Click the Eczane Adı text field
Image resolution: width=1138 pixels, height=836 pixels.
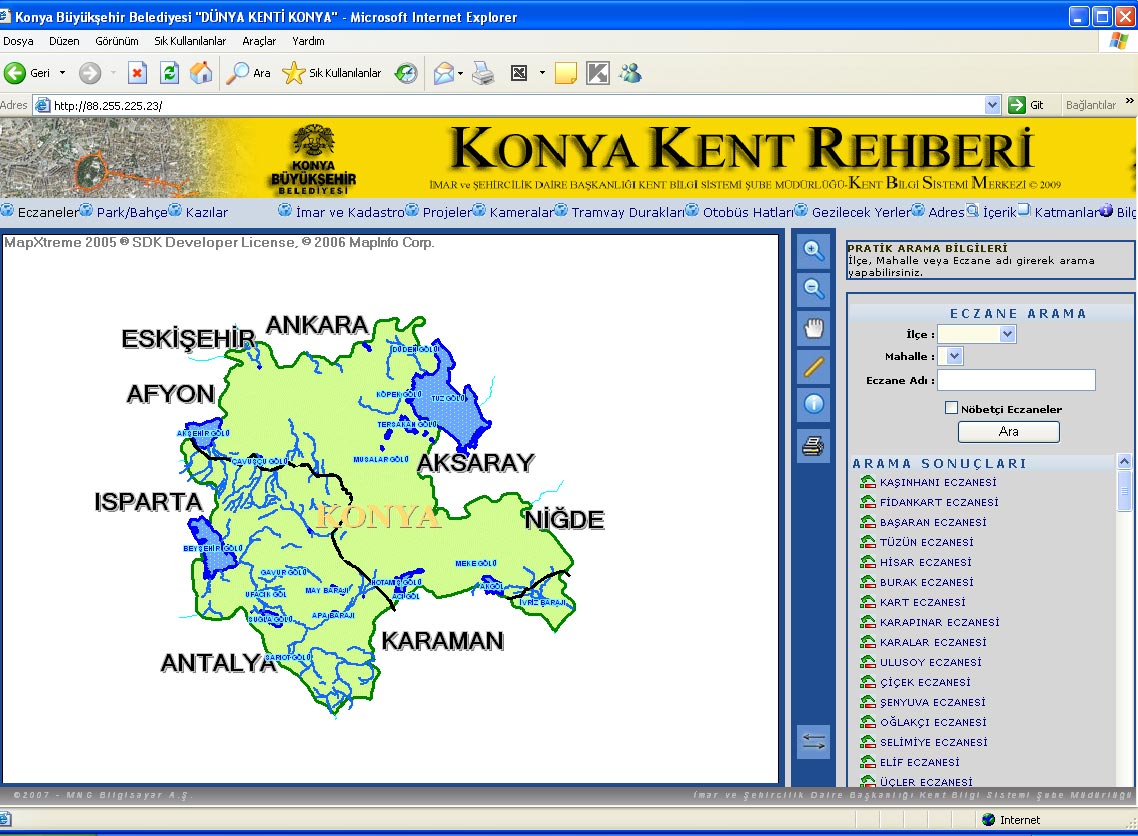click(1016, 380)
